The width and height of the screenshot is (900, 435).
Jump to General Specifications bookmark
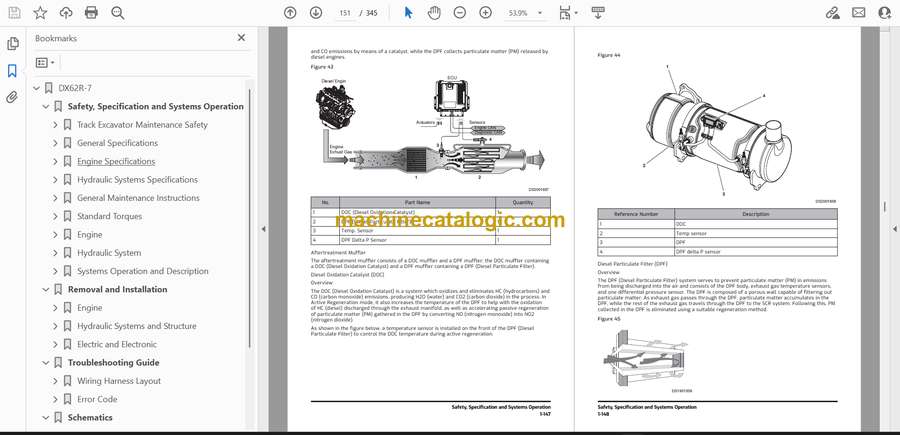coord(118,143)
